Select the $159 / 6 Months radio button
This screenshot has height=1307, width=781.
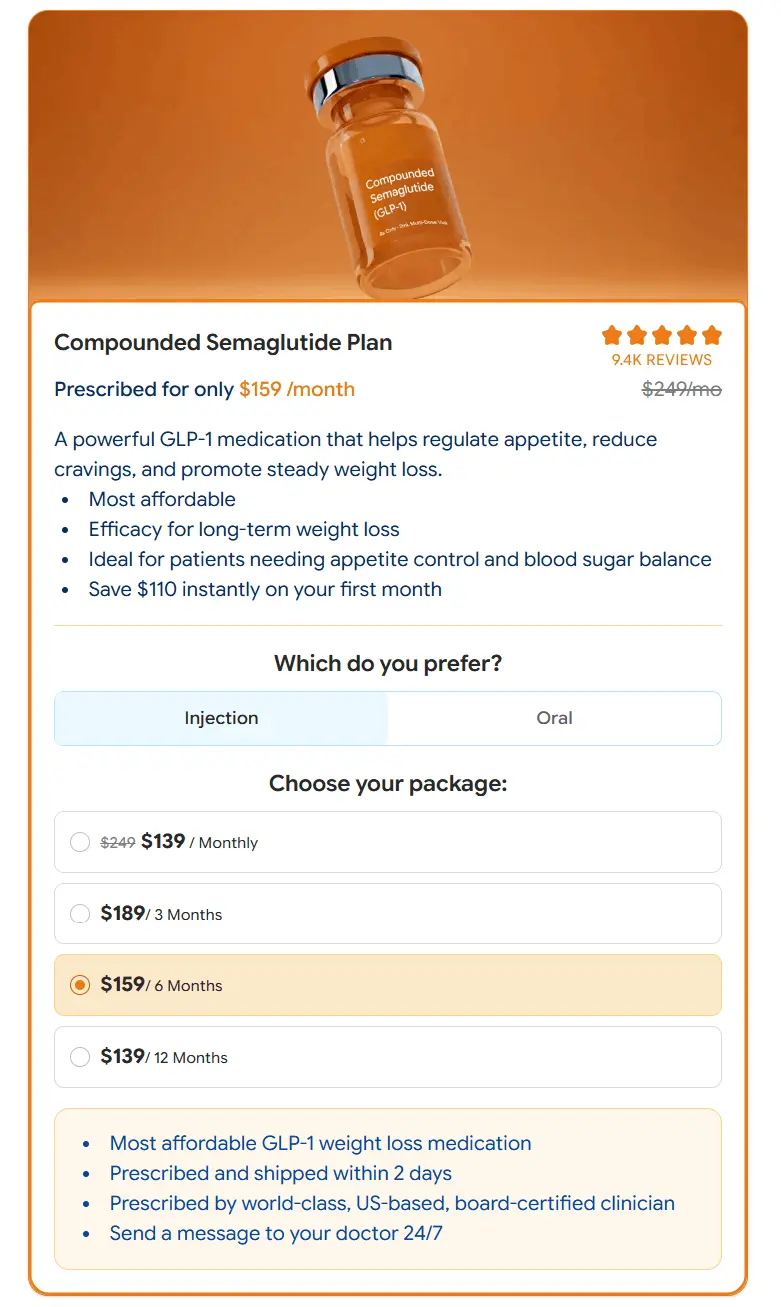(x=80, y=985)
